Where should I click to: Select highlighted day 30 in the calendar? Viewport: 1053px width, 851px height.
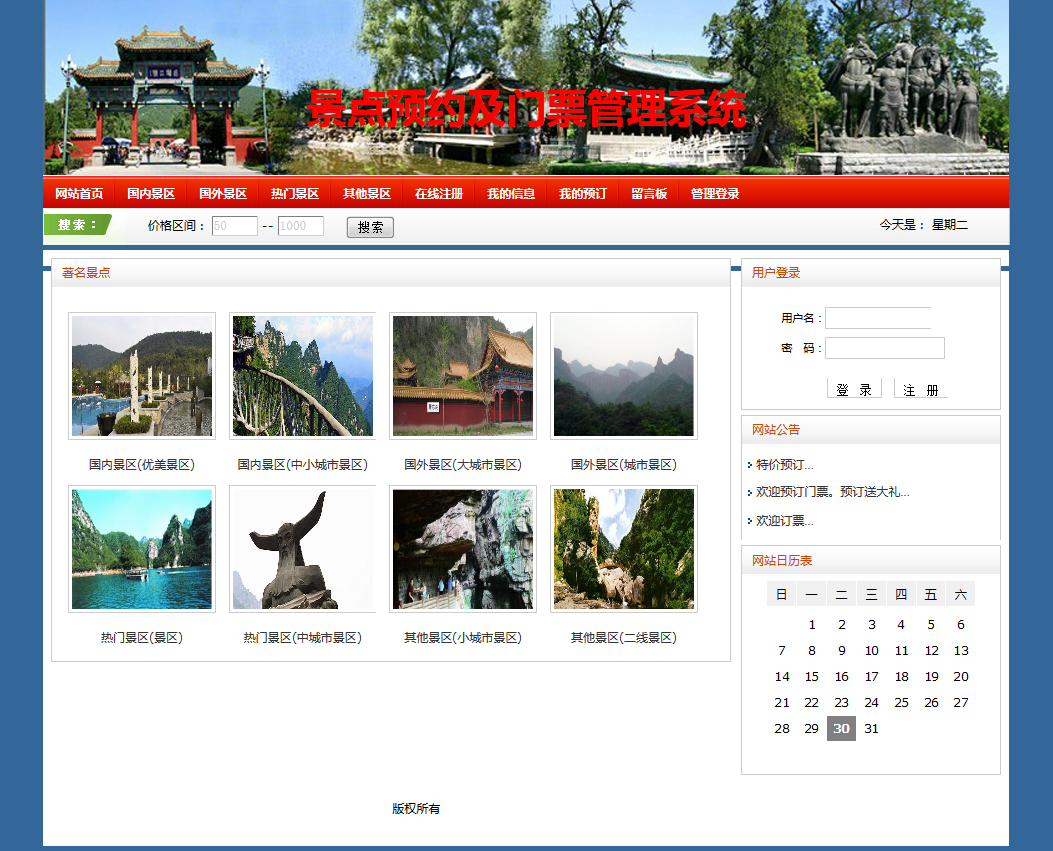(x=841, y=728)
